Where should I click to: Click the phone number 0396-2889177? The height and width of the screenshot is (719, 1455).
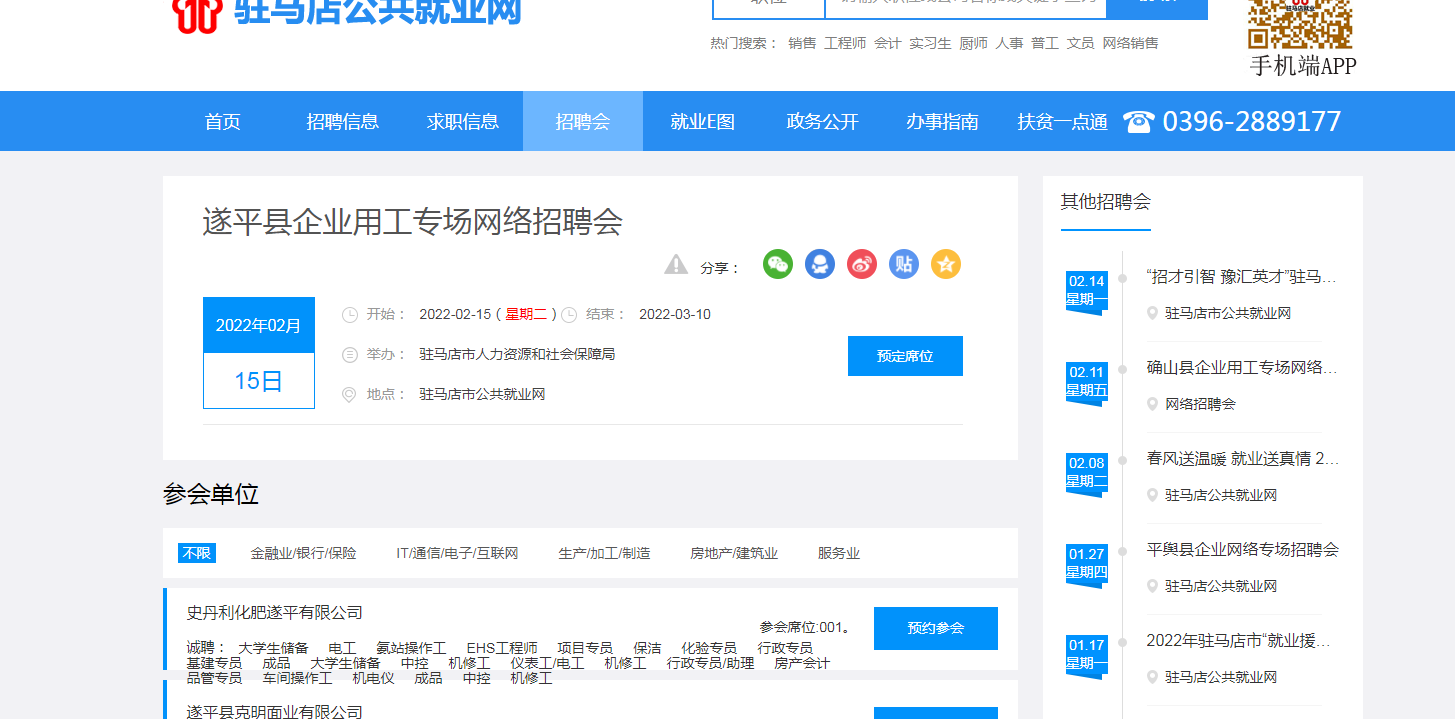click(x=1252, y=121)
